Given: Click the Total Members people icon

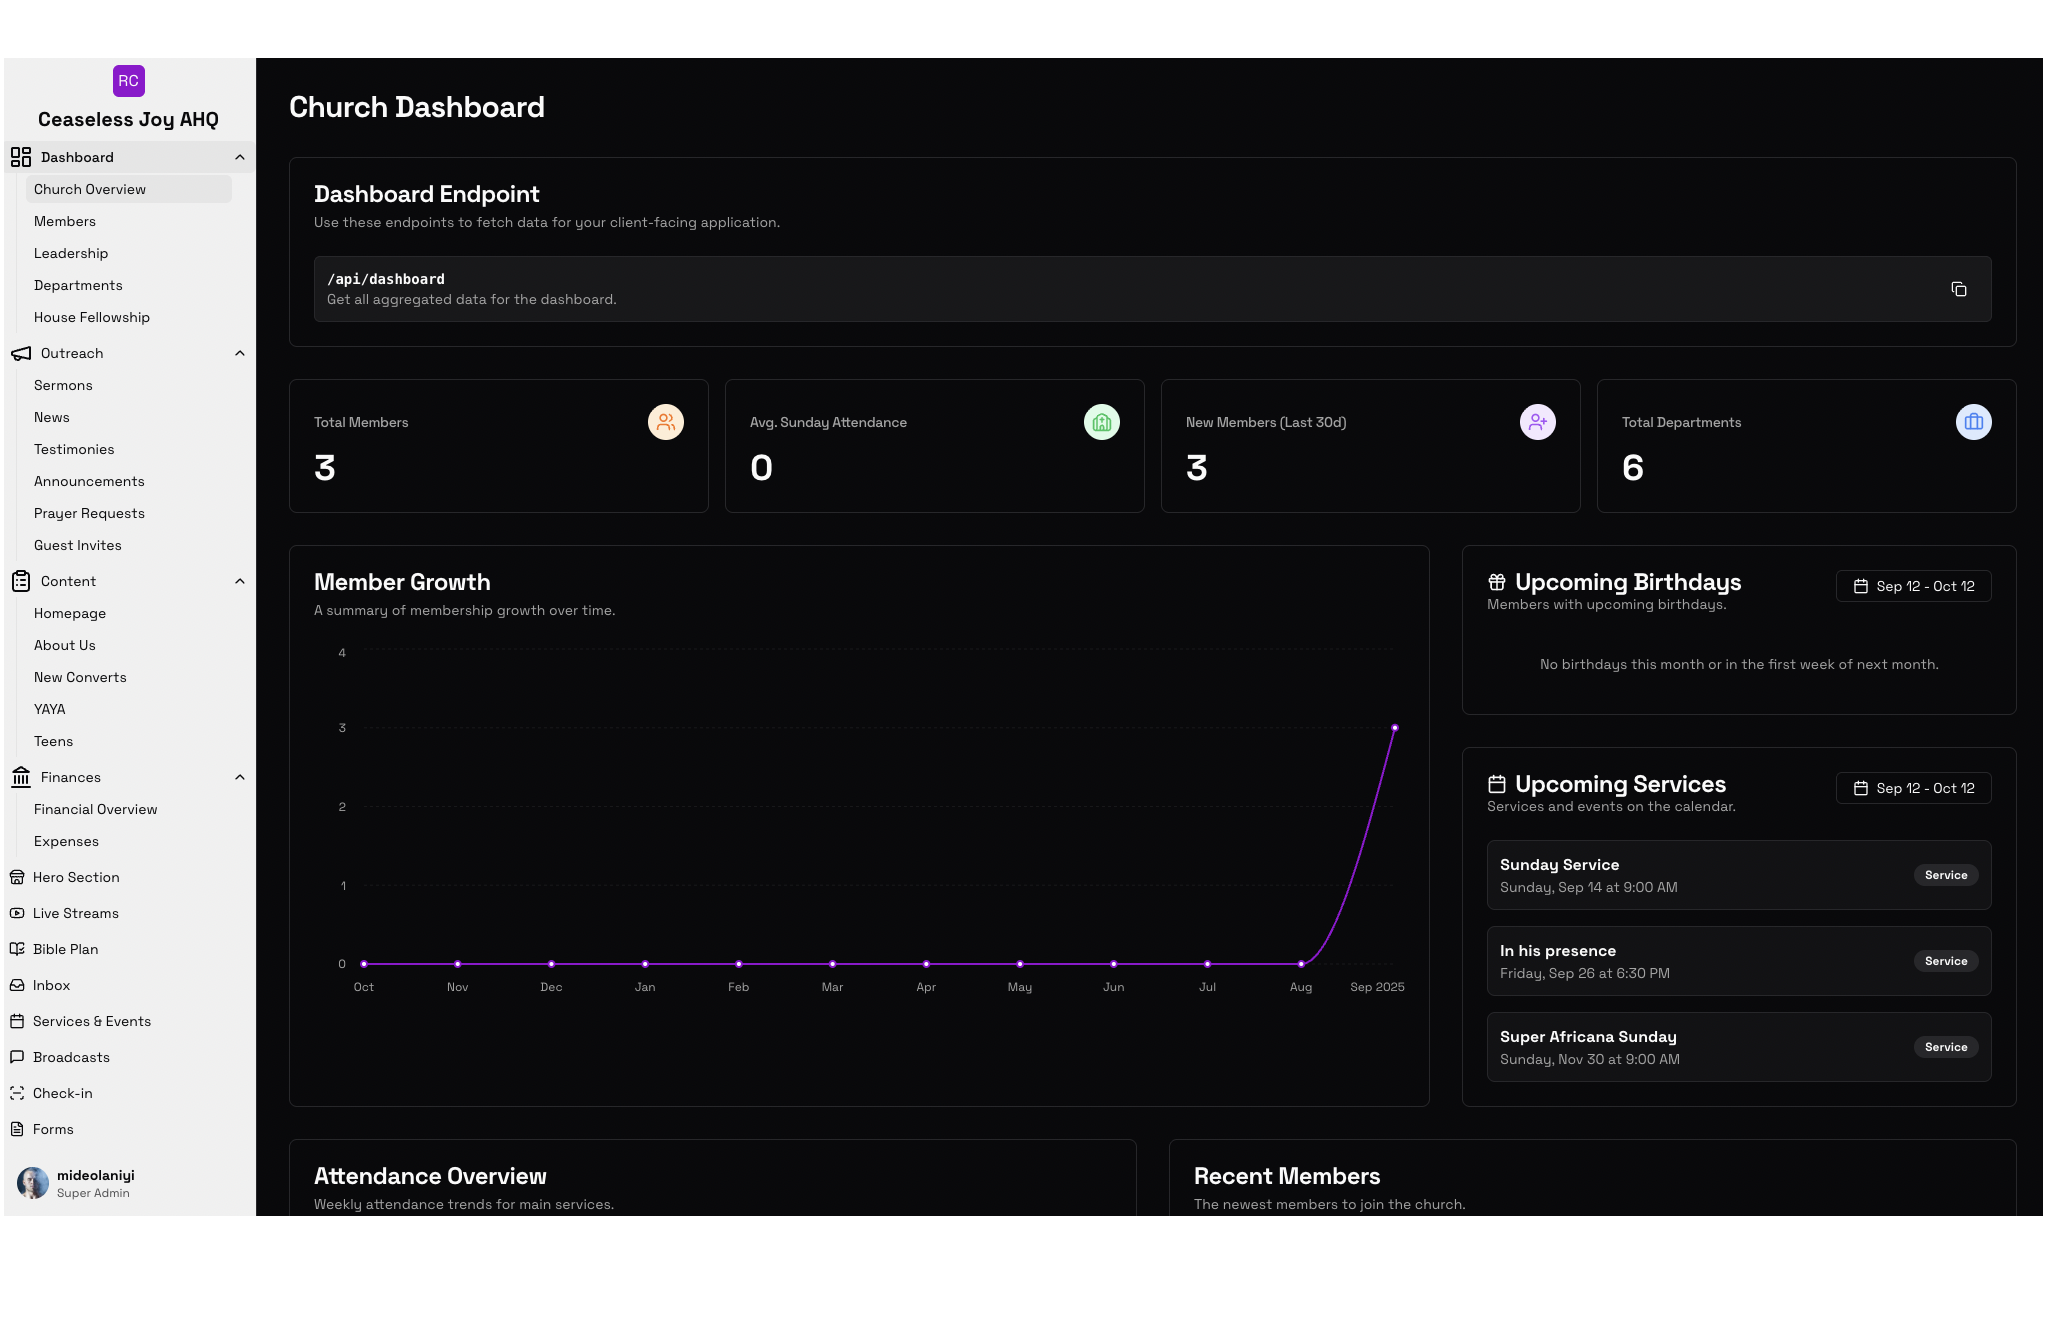Looking at the screenshot, I should [x=665, y=421].
